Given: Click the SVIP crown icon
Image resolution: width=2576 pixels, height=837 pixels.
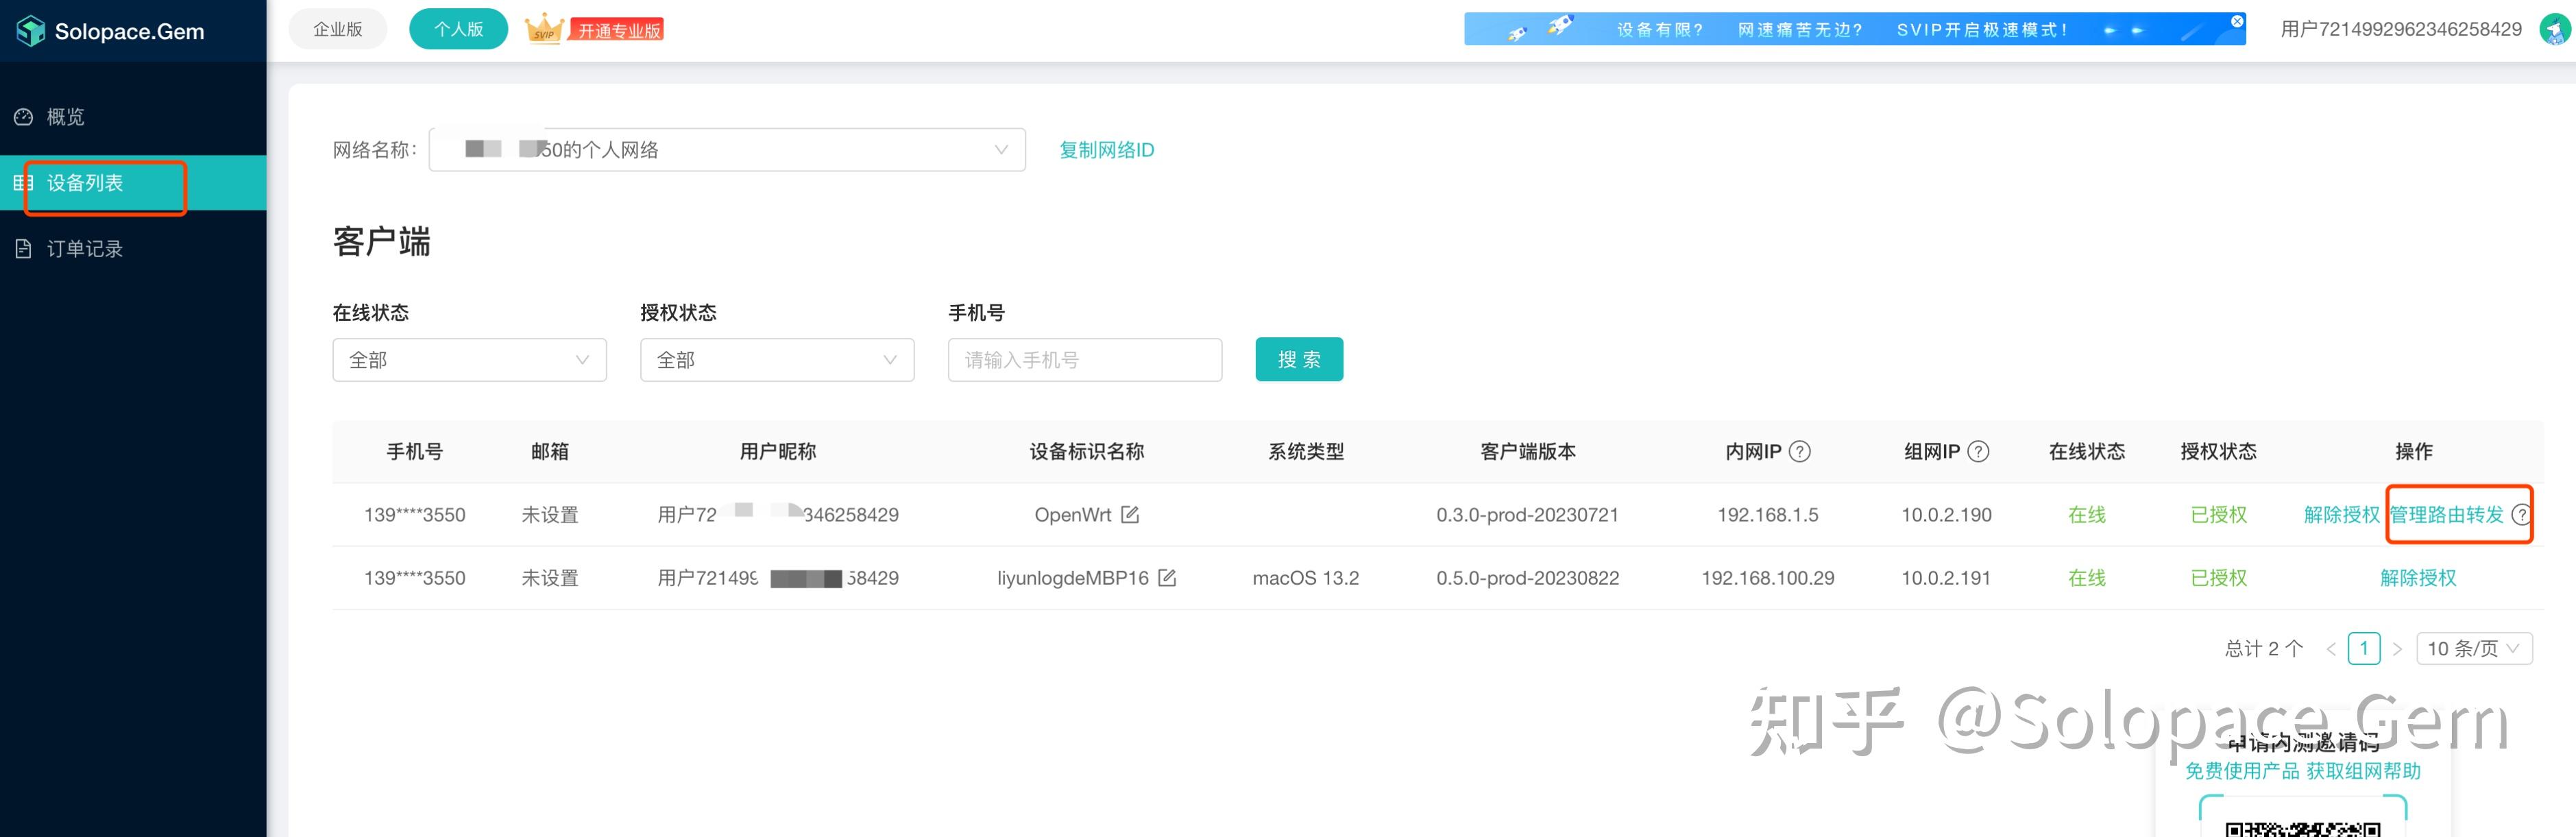Looking at the screenshot, I should pos(544,29).
